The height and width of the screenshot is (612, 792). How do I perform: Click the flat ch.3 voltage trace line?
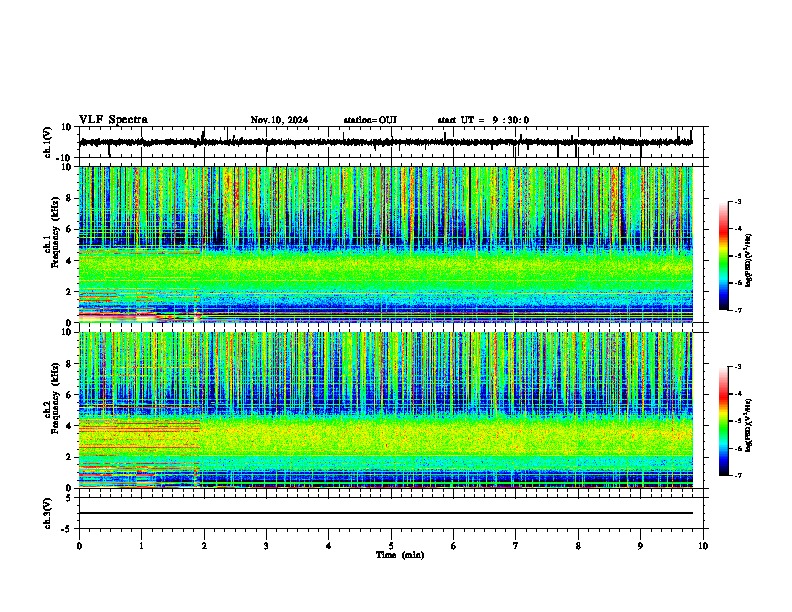point(385,513)
